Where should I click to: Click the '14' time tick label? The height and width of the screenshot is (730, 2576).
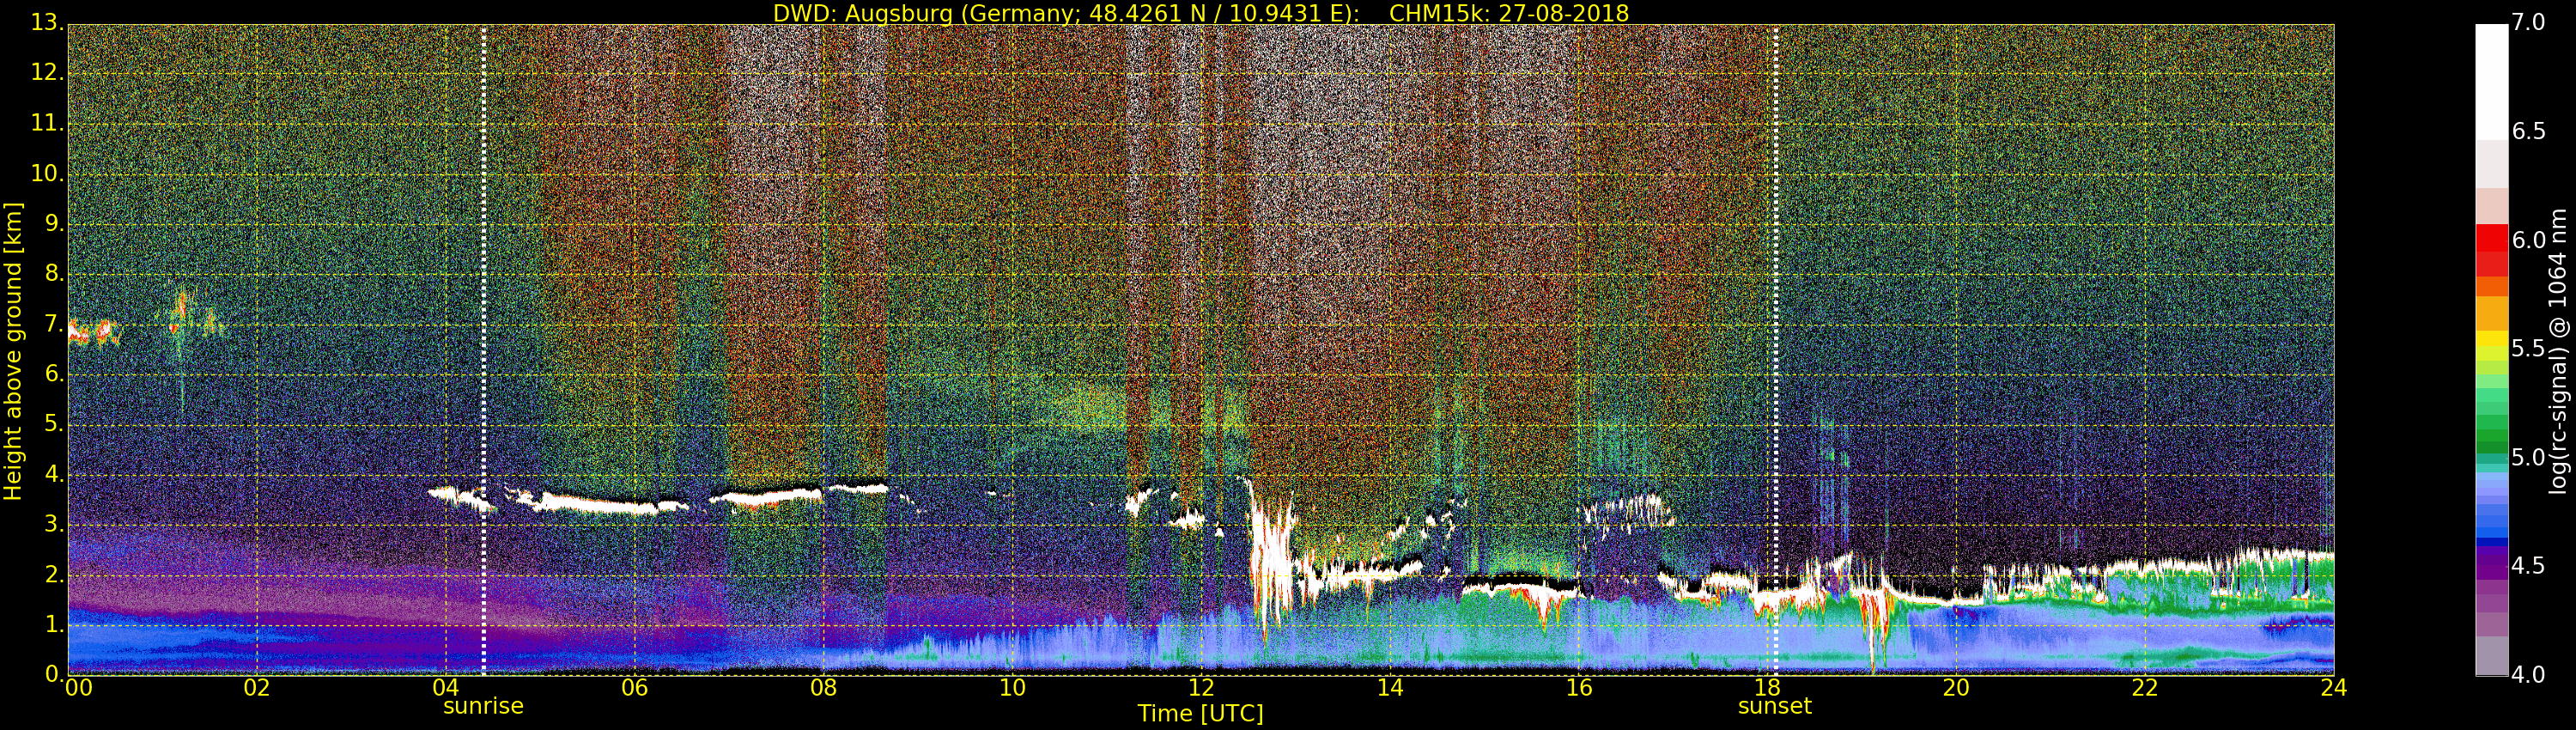coord(1390,688)
